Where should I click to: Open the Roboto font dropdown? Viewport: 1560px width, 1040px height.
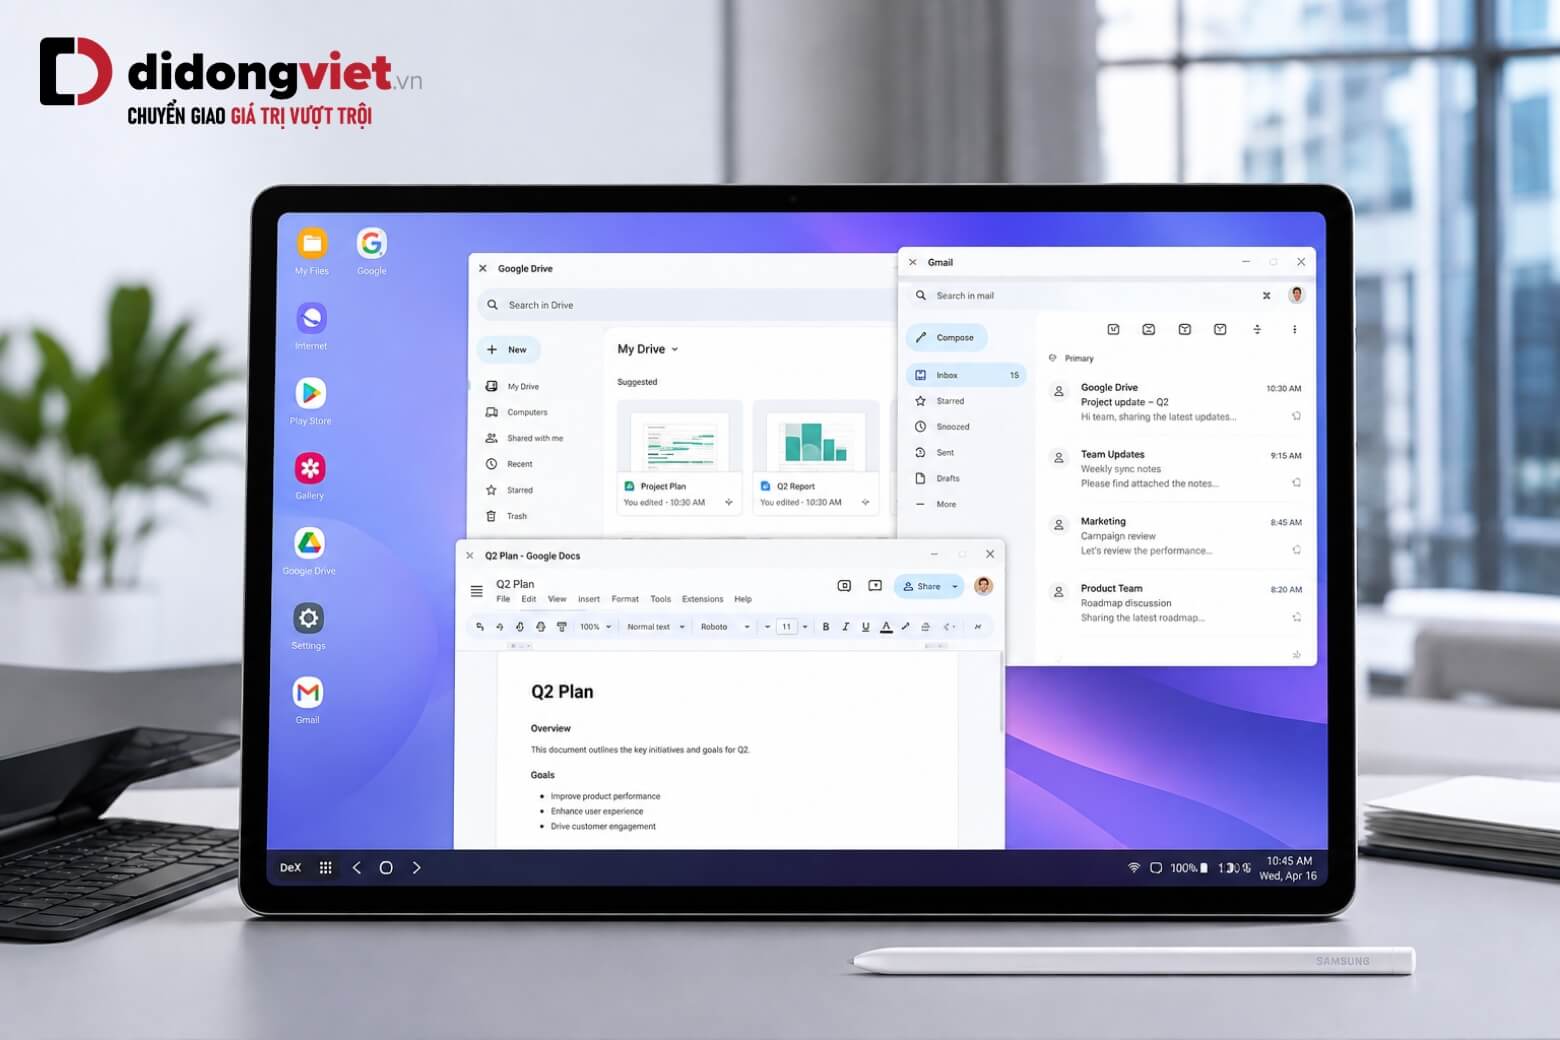coord(725,627)
